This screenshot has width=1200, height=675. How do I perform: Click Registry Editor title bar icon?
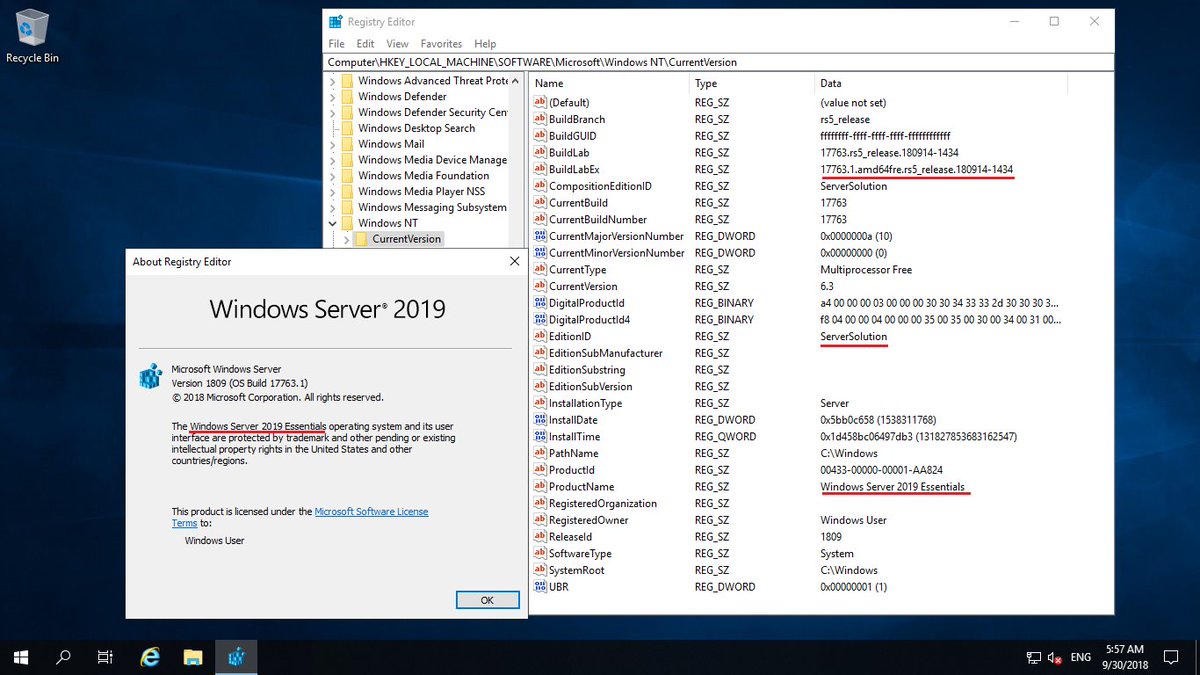336,22
